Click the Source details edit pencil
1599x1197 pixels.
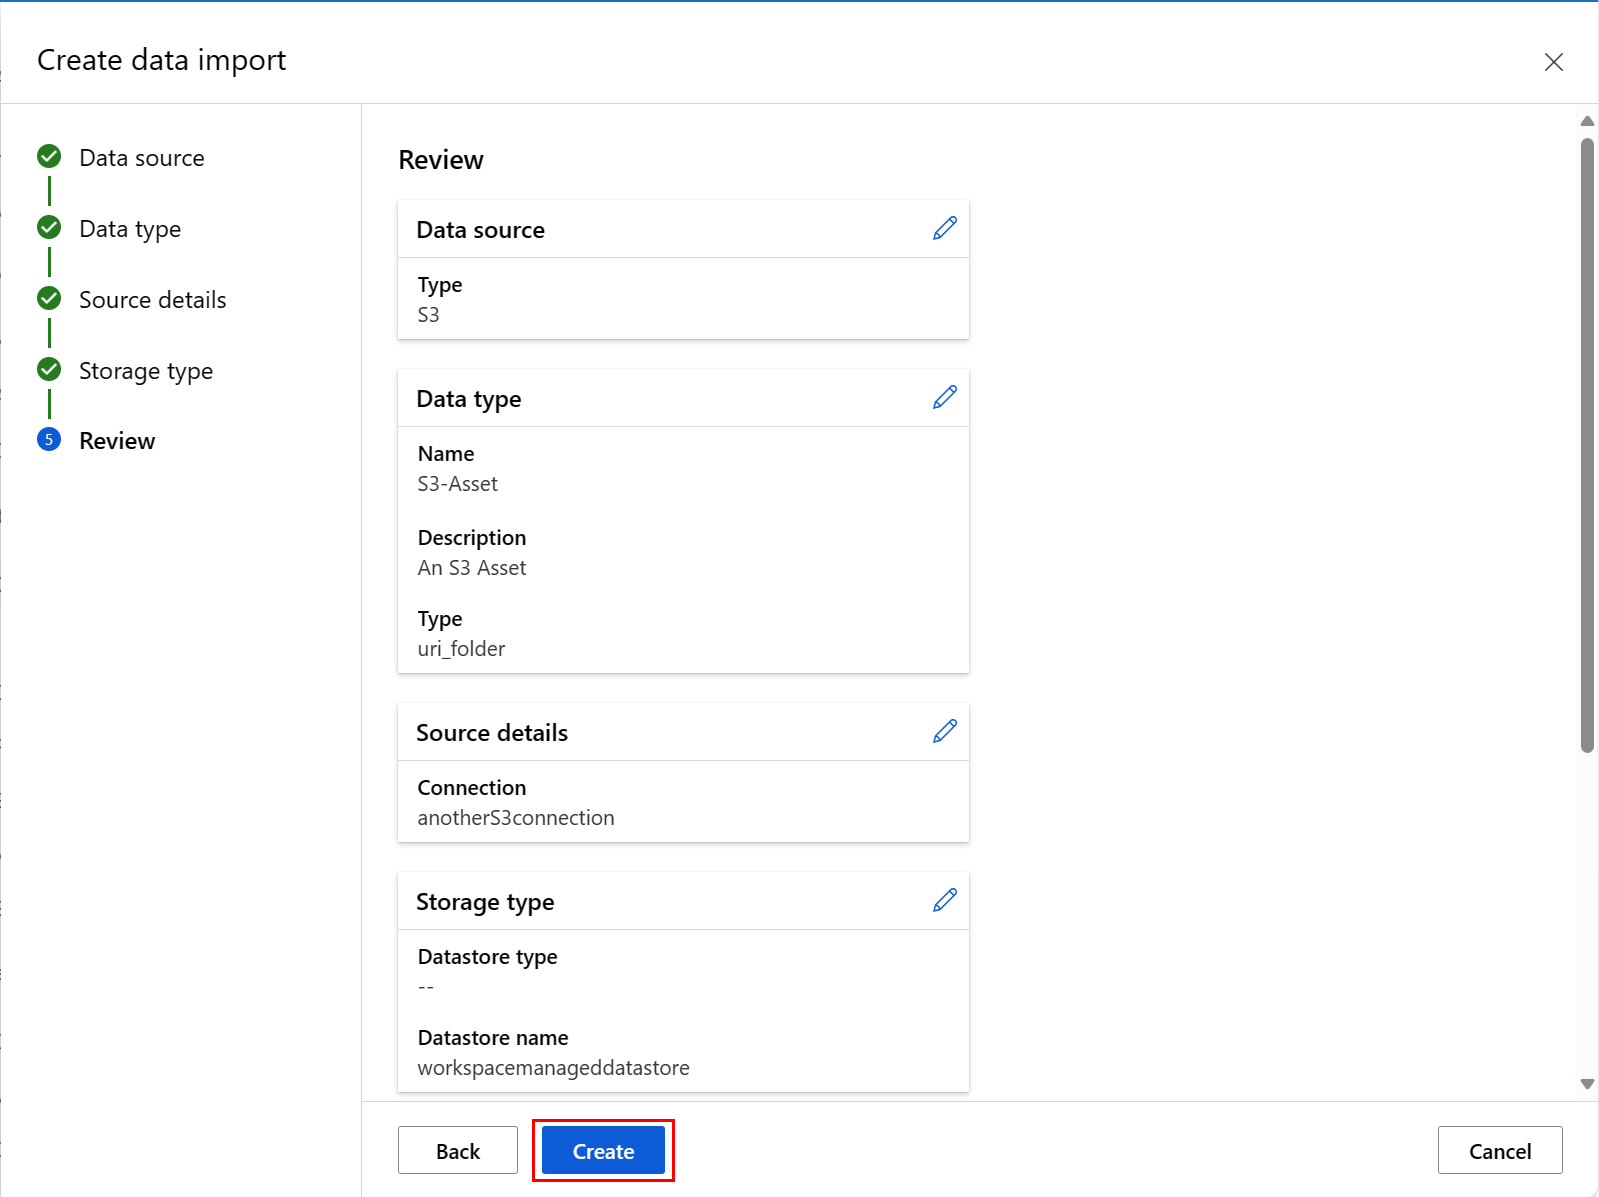pos(944,732)
